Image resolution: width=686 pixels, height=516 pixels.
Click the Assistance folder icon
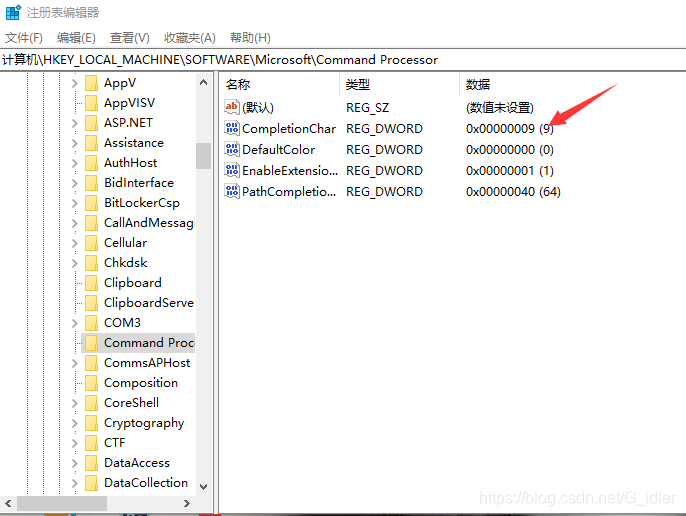[x=91, y=143]
